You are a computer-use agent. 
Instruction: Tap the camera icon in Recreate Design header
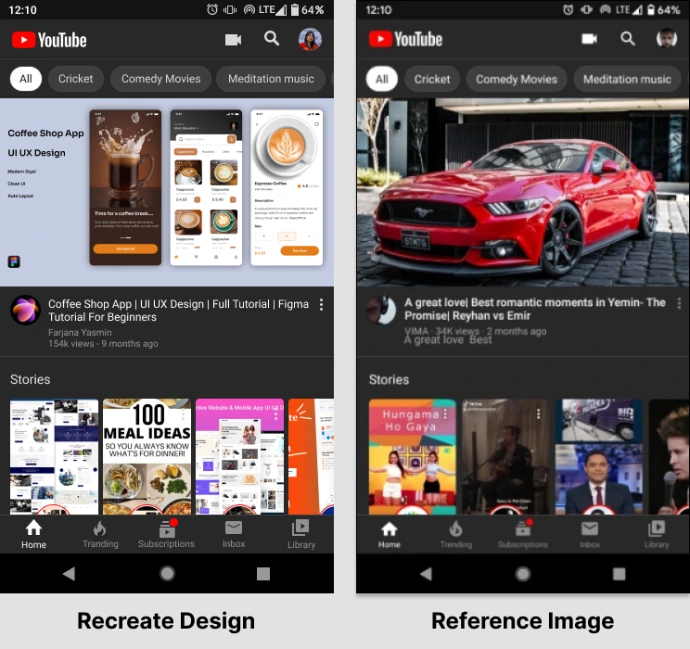233,39
